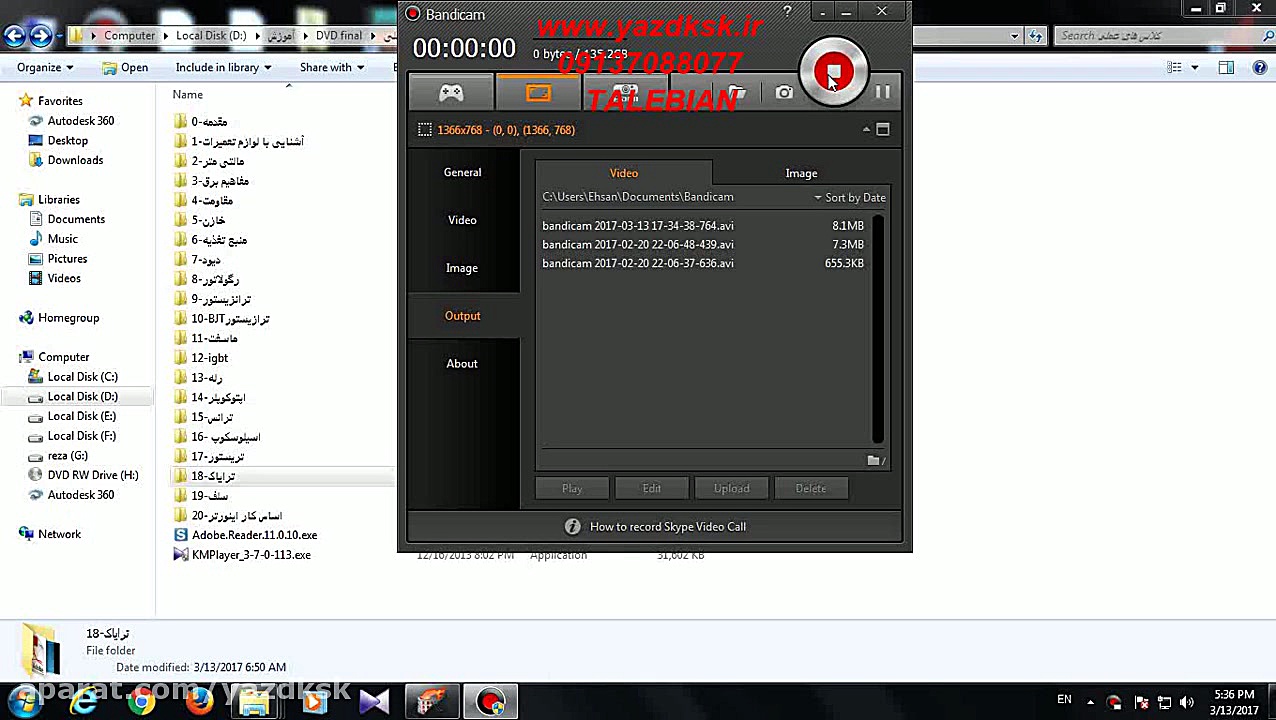Open the Image settings section

462,268
